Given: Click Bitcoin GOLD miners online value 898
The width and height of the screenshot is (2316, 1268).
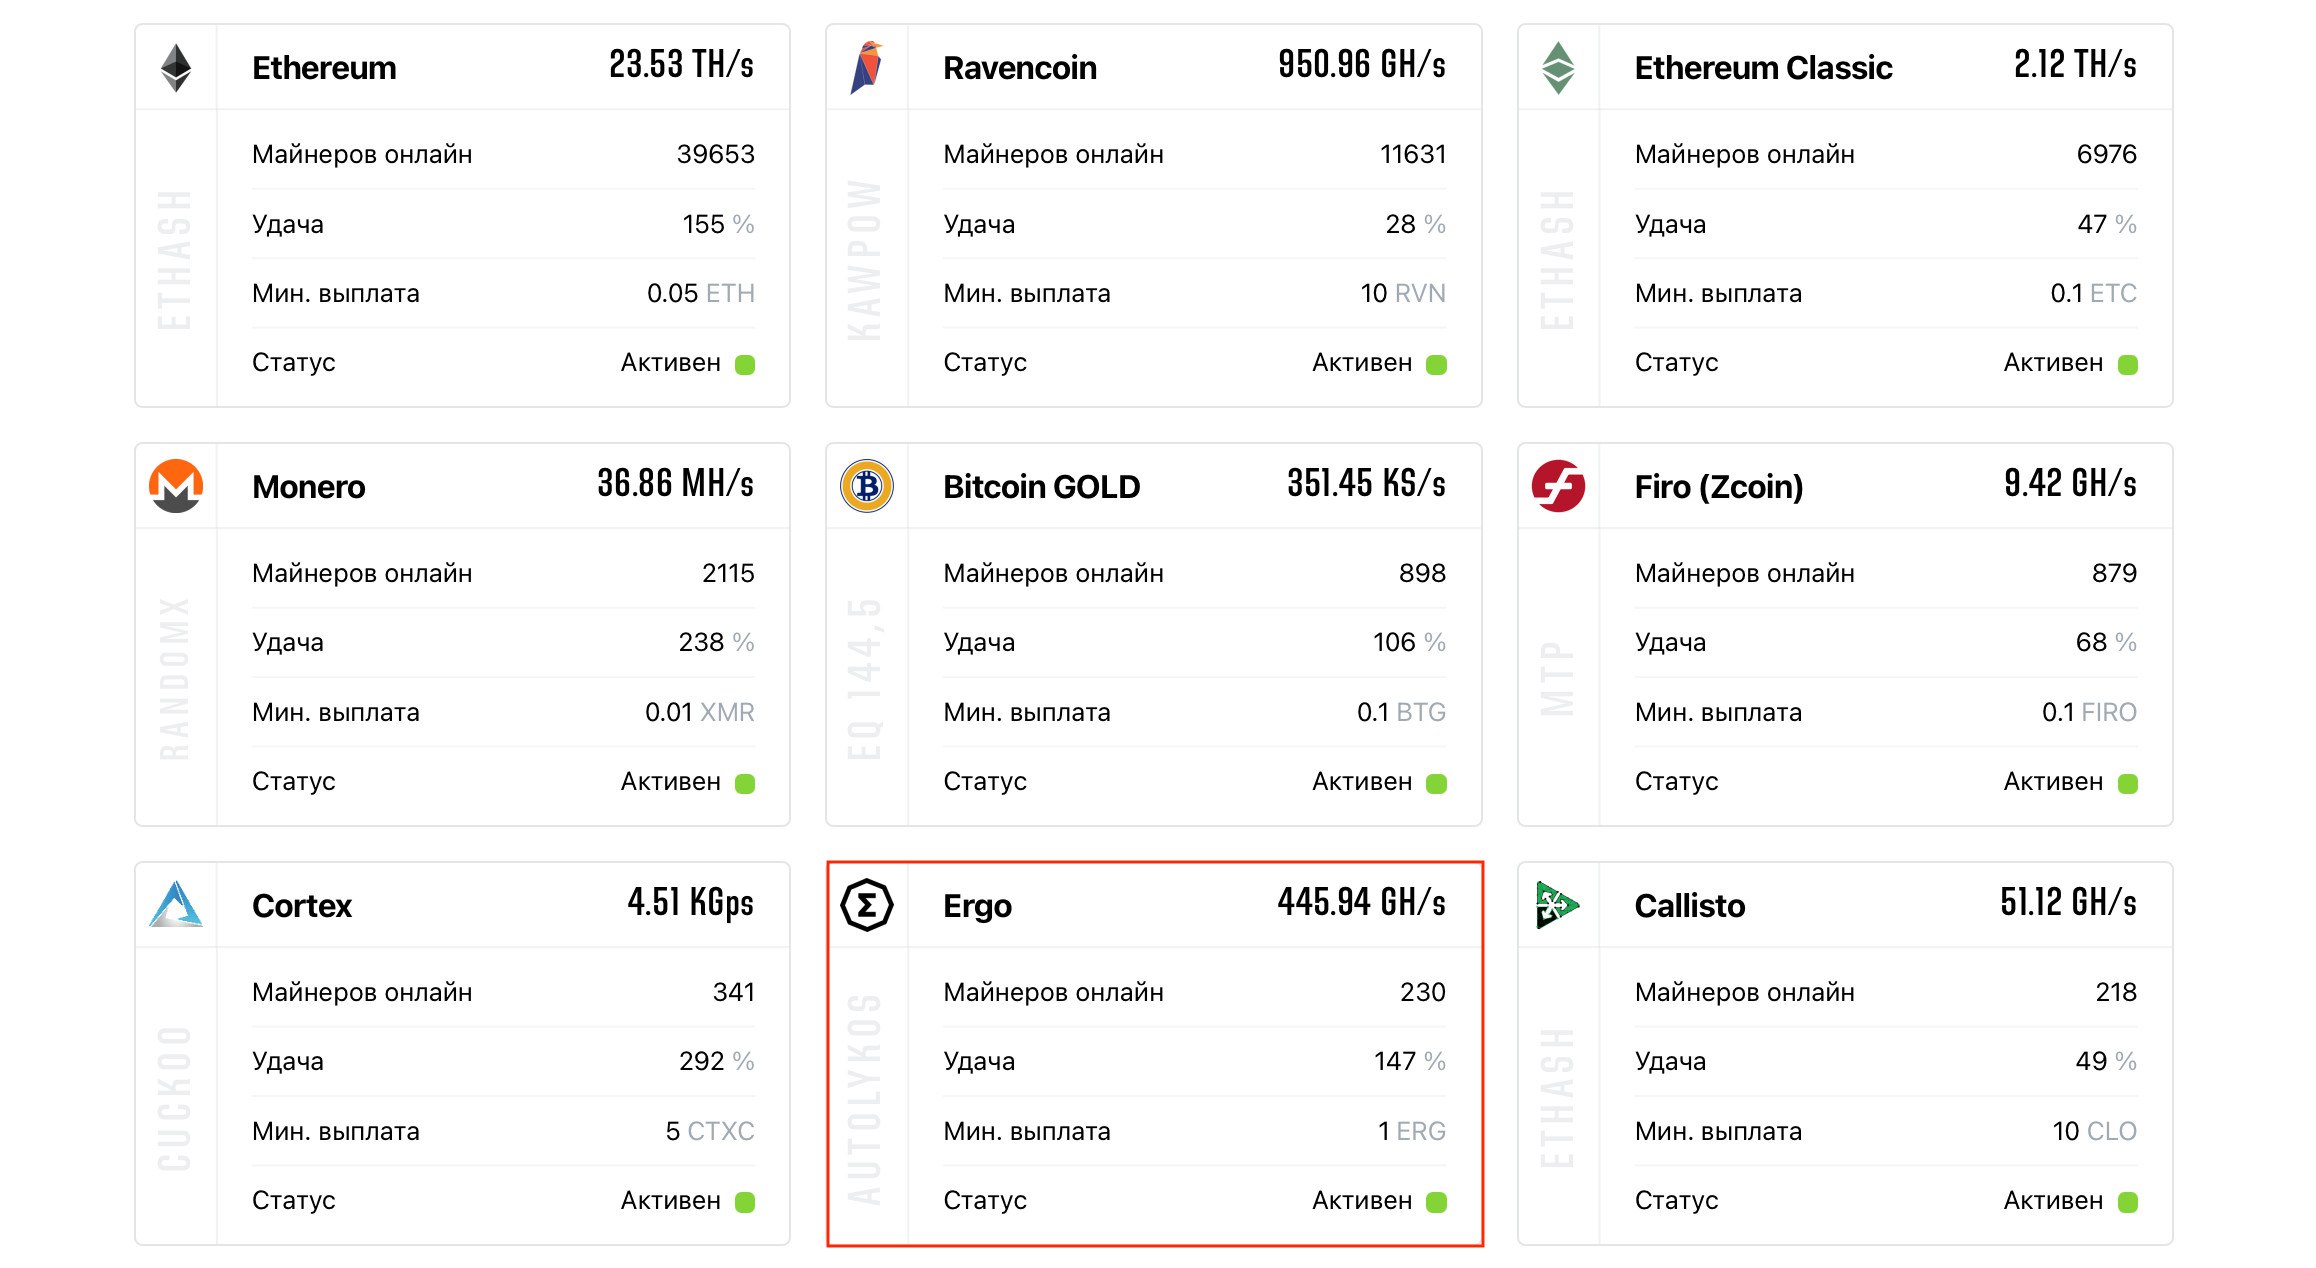Looking at the screenshot, I should (1422, 573).
